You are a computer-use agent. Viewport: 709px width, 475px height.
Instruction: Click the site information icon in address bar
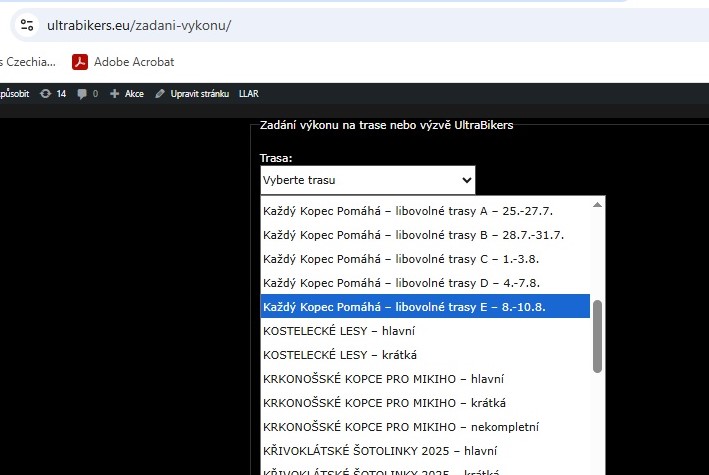[27, 25]
